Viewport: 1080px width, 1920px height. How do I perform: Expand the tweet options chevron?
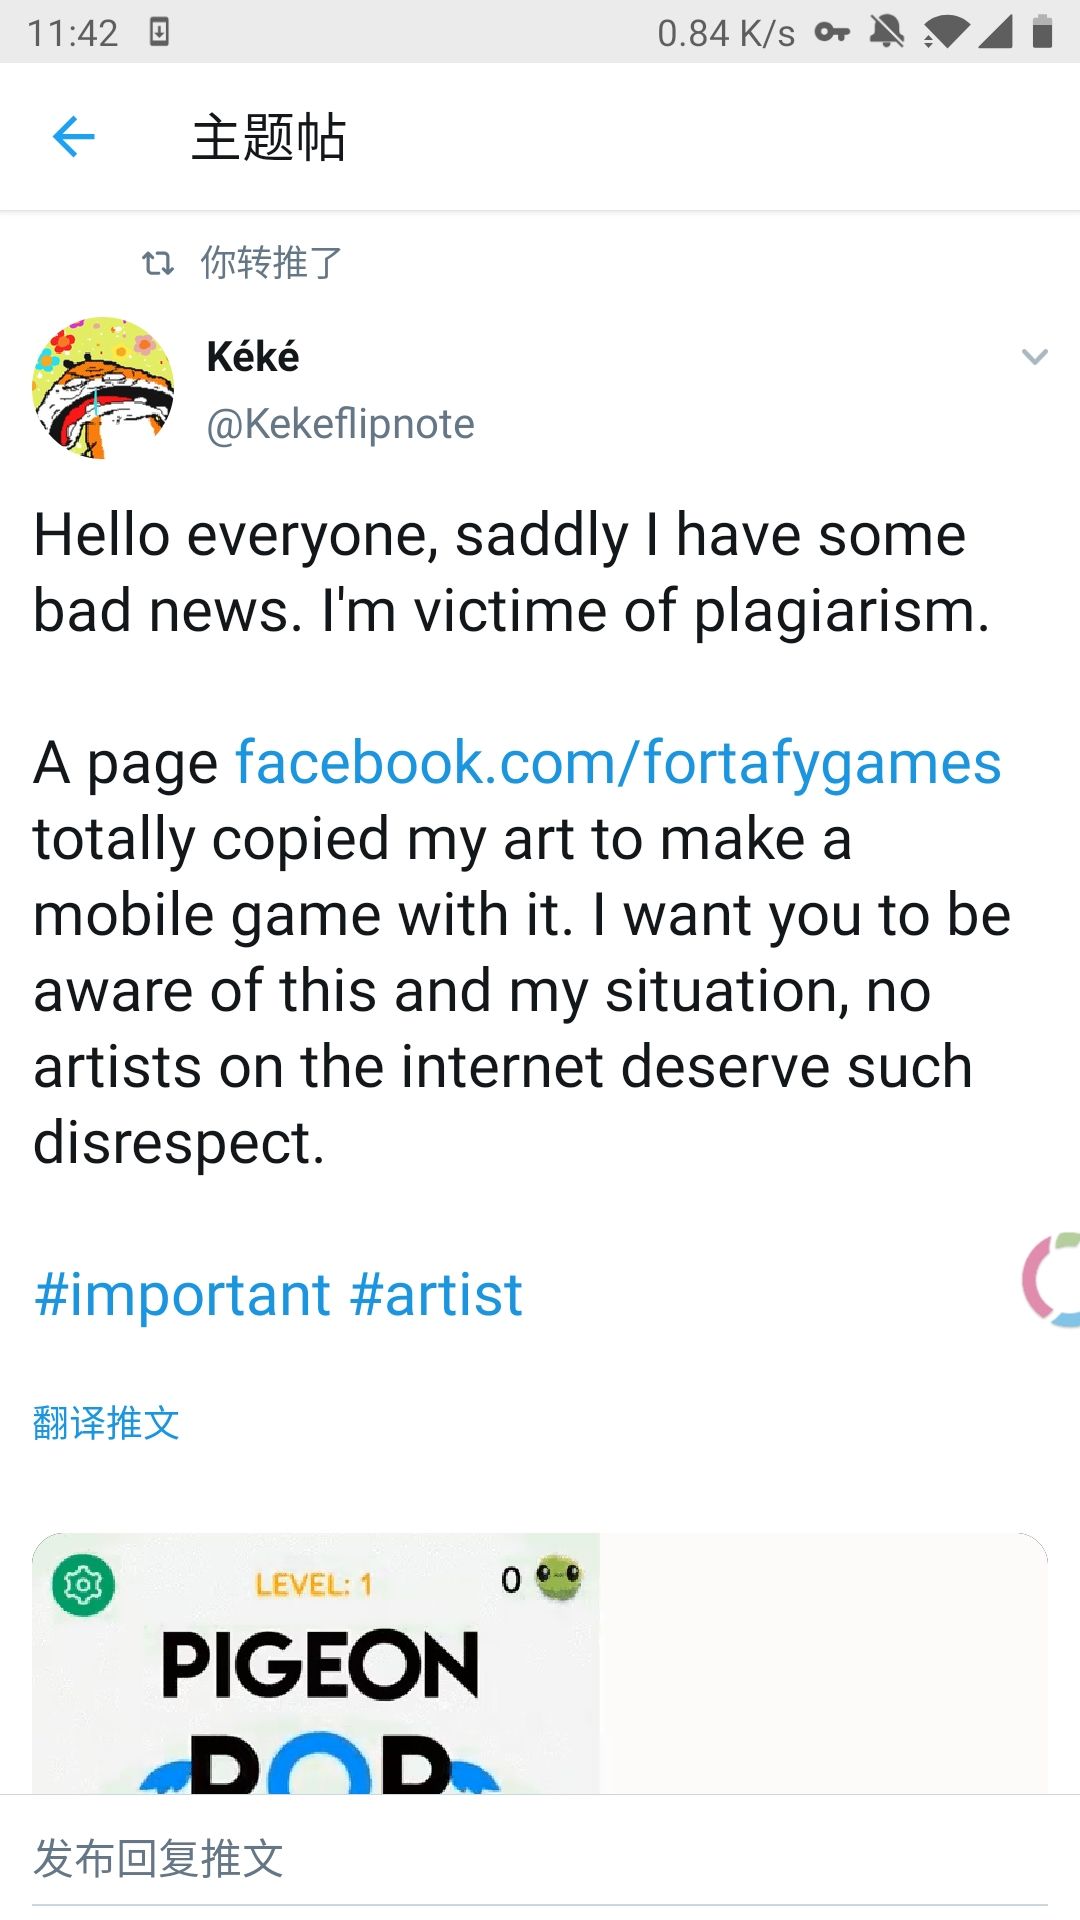[1034, 357]
